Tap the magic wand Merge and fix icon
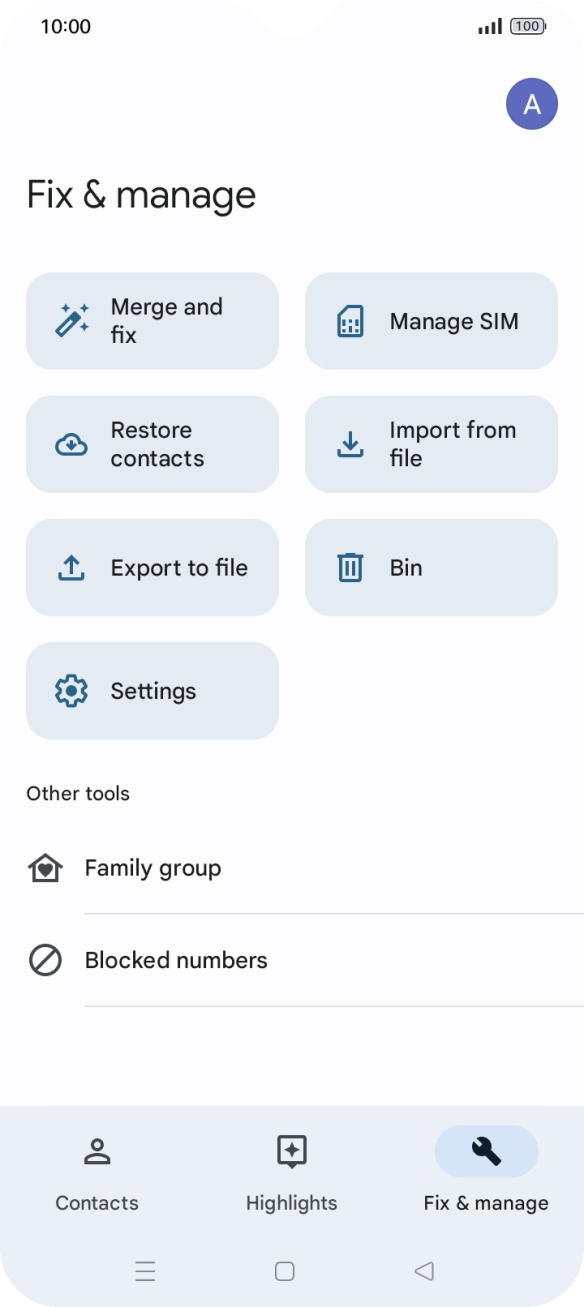 pos(72,321)
